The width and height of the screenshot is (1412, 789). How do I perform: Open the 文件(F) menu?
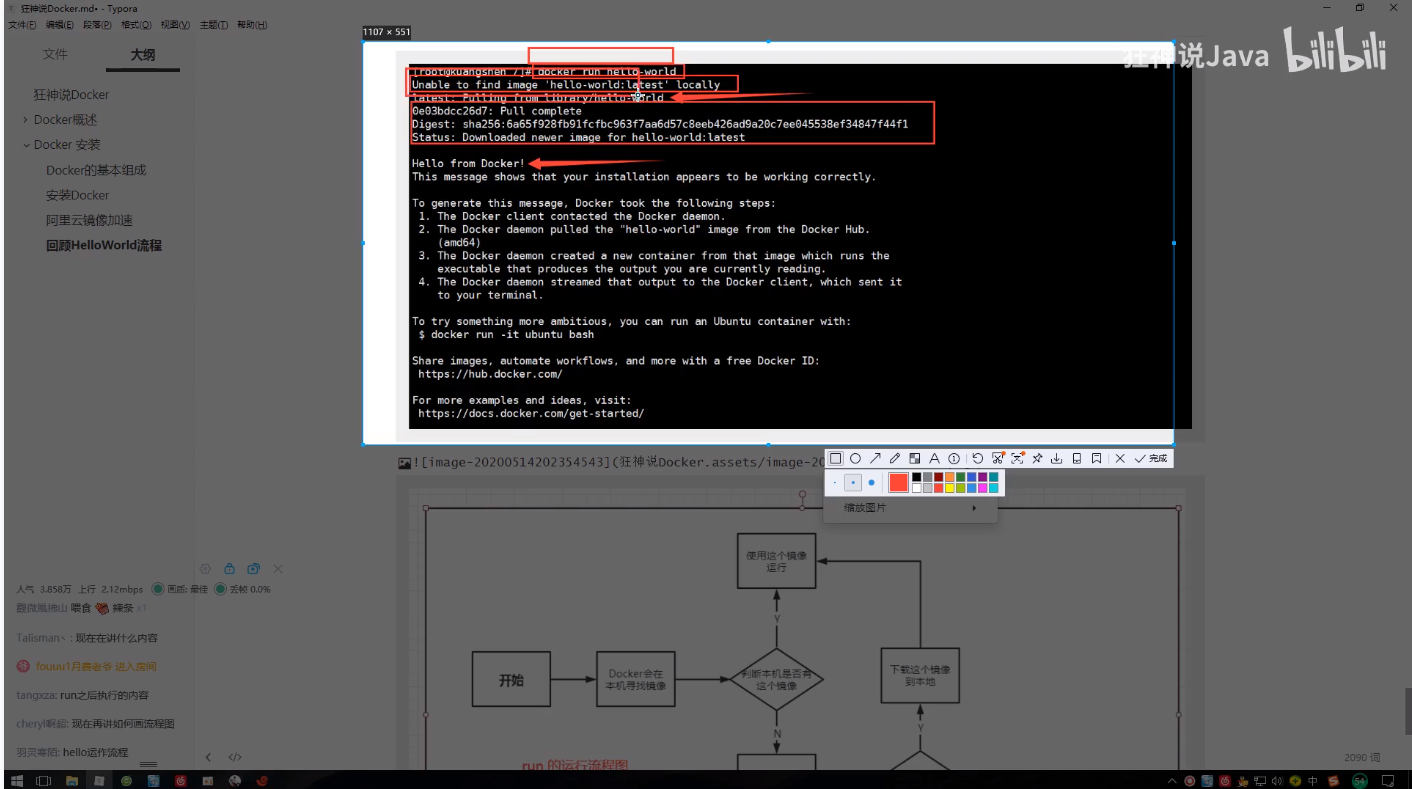pos(22,25)
